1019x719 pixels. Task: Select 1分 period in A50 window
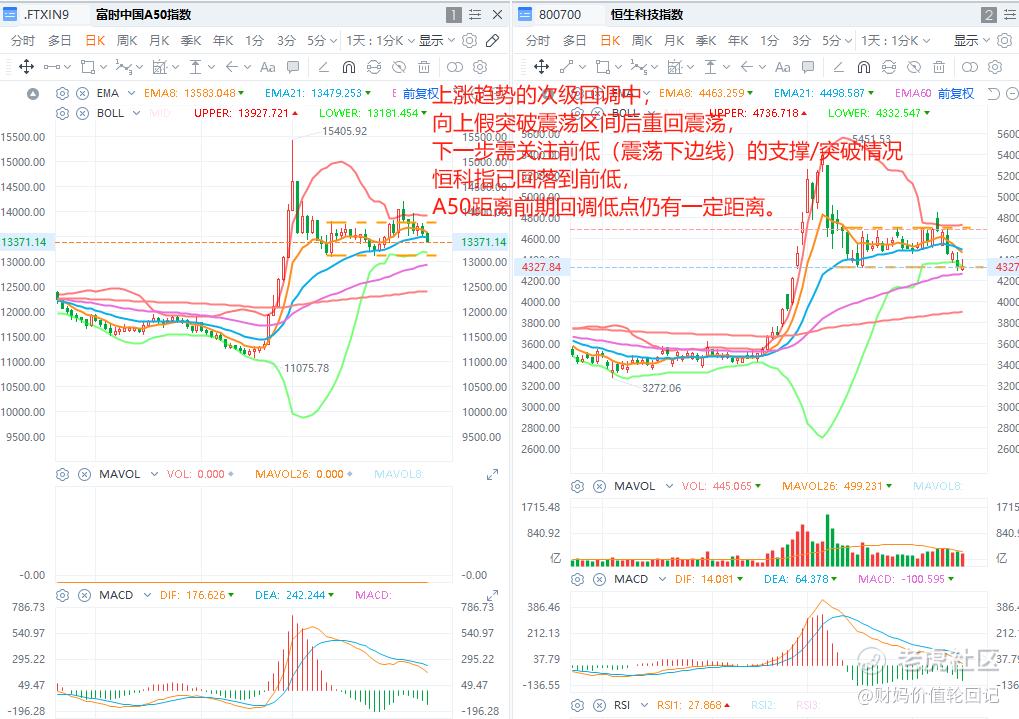click(x=254, y=40)
